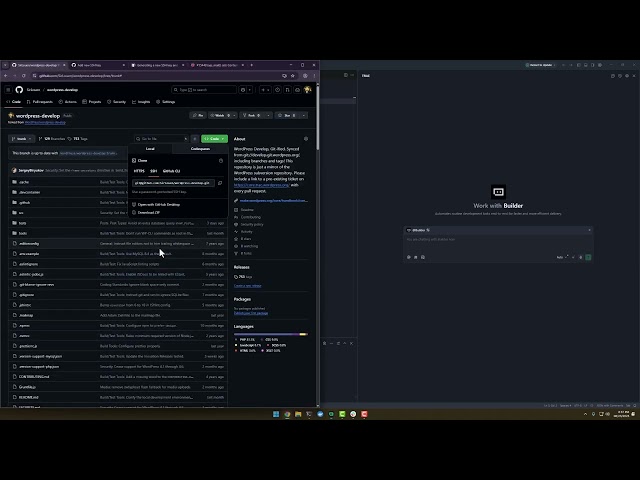640x480 pixels.
Task: Select the GitHub CLI clone option
Action: point(171,171)
